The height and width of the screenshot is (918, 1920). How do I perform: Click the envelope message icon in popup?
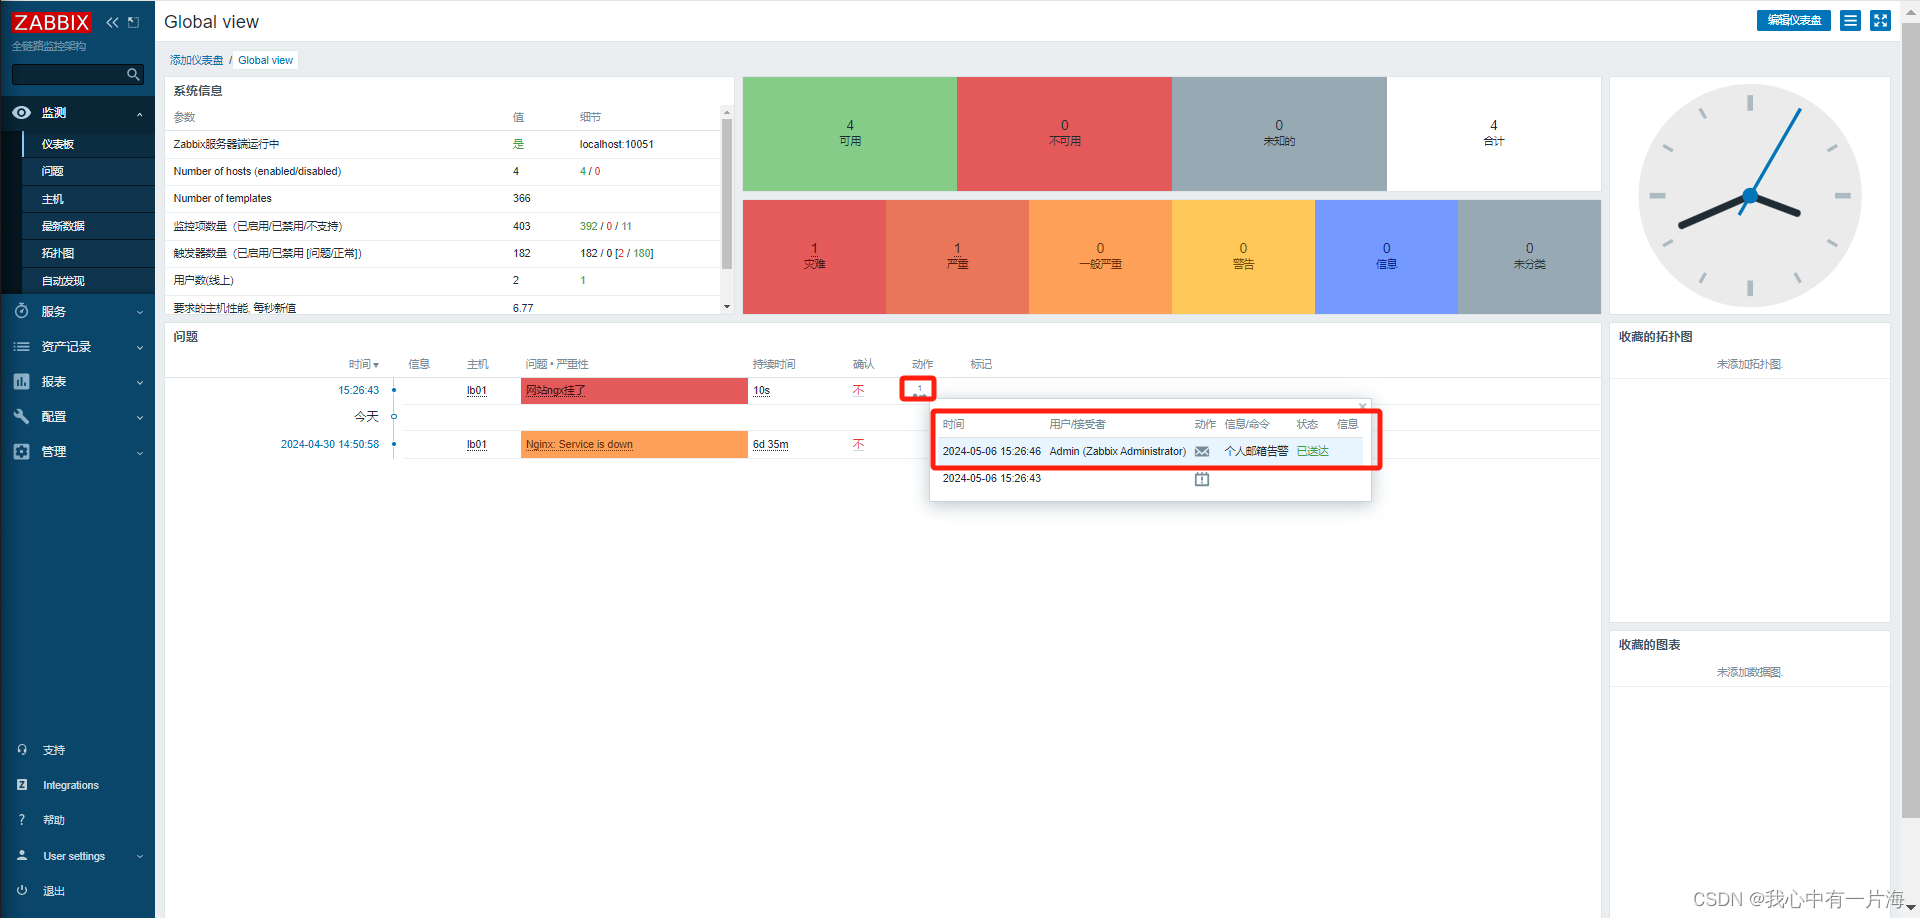click(x=1202, y=452)
